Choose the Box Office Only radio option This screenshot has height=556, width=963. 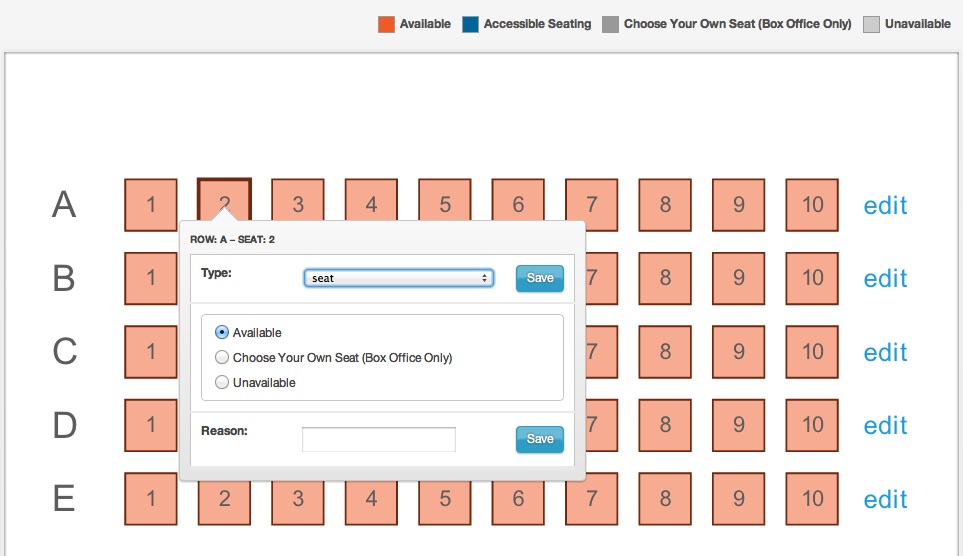[222, 358]
